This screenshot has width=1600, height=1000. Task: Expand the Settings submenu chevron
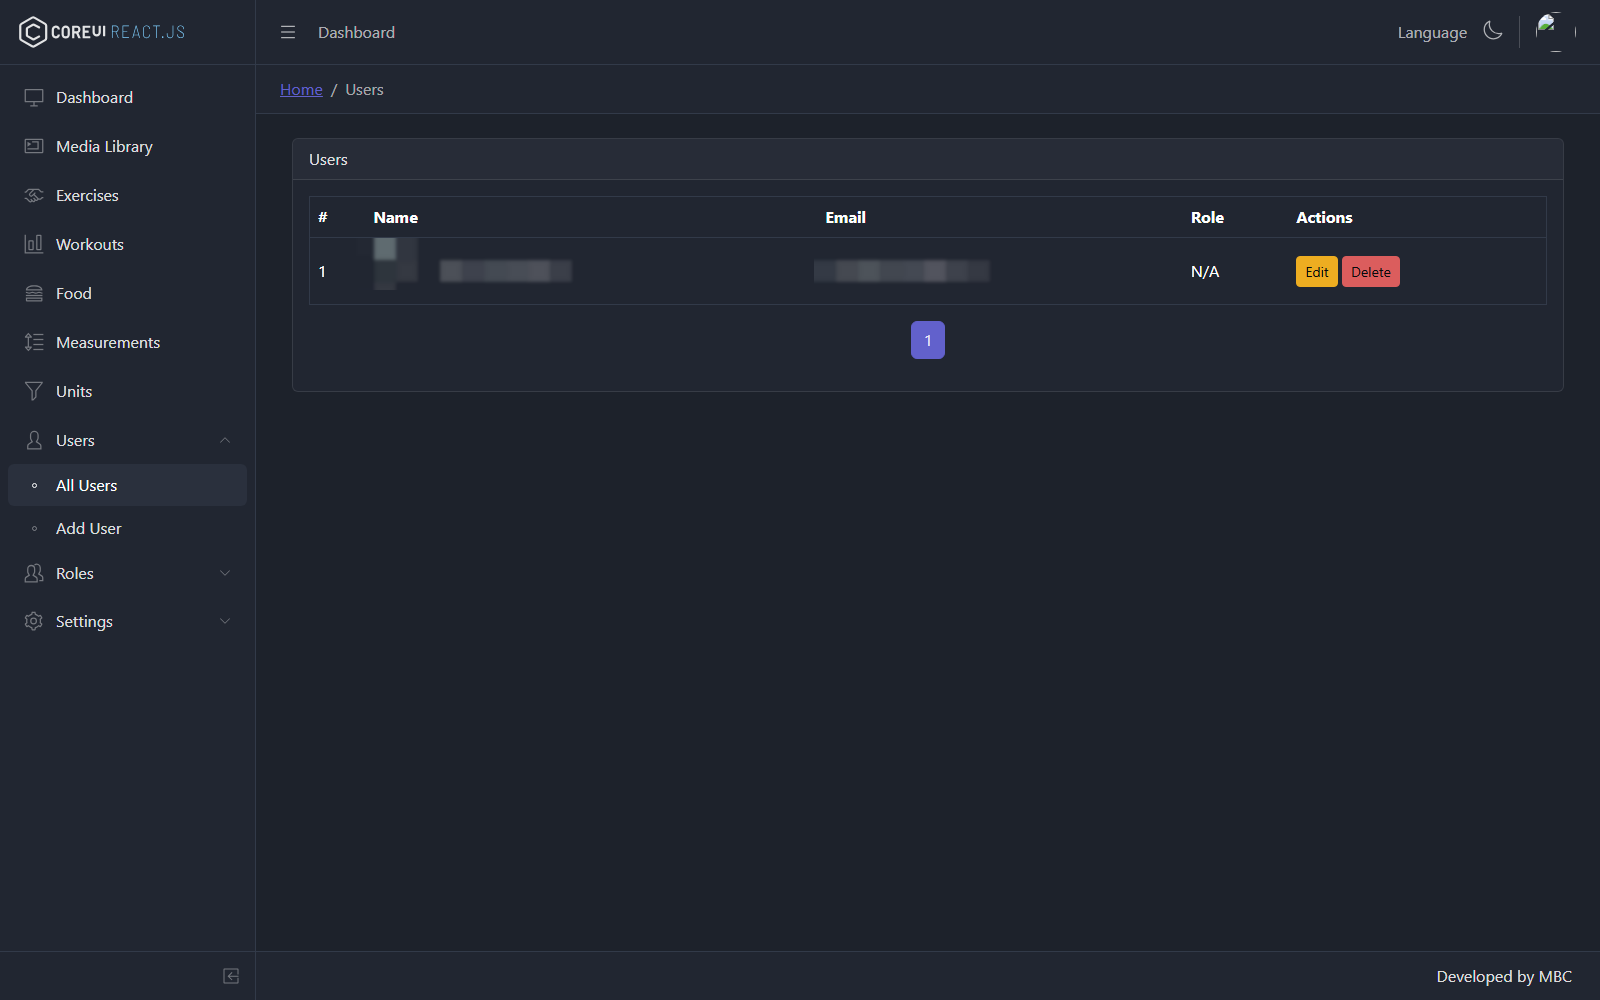coord(225,621)
